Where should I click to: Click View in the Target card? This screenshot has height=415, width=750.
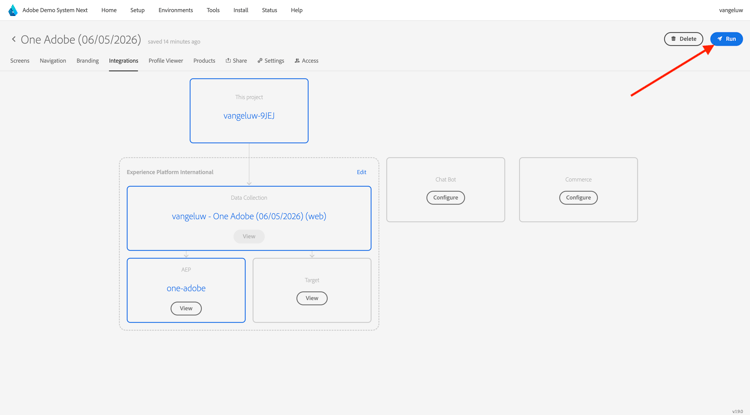(x=312, y=298)
